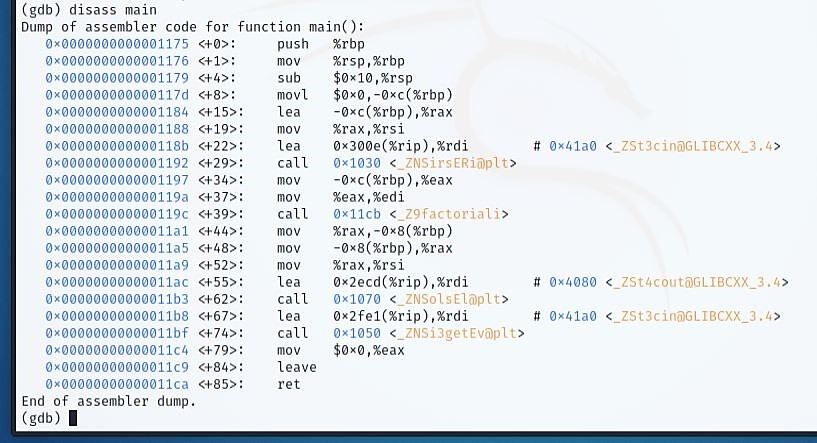Click the 'sub $0x10,%rsp' instruction
Viewport: 817px width, 443px height.
pyautogui.click(x=345, y=78)
